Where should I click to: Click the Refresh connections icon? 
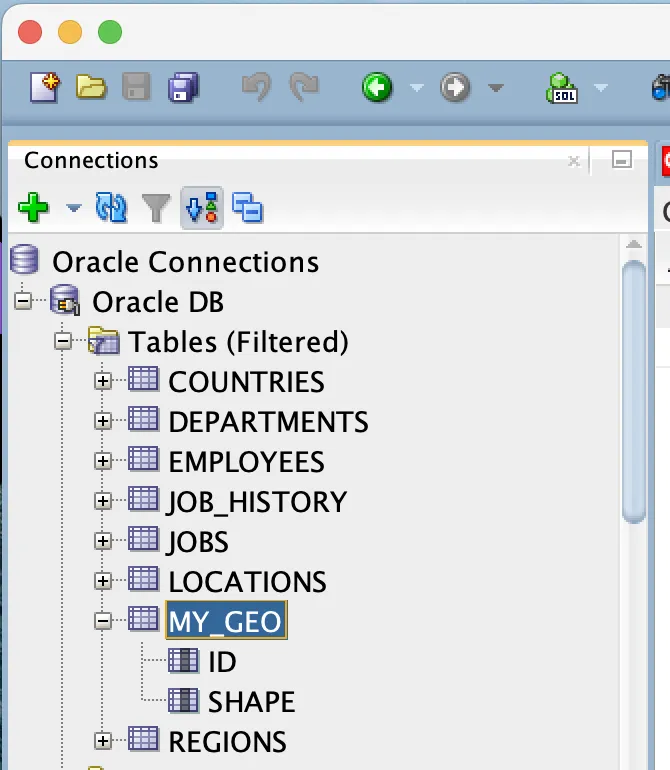pyautogui.click(x=112, y=208)
